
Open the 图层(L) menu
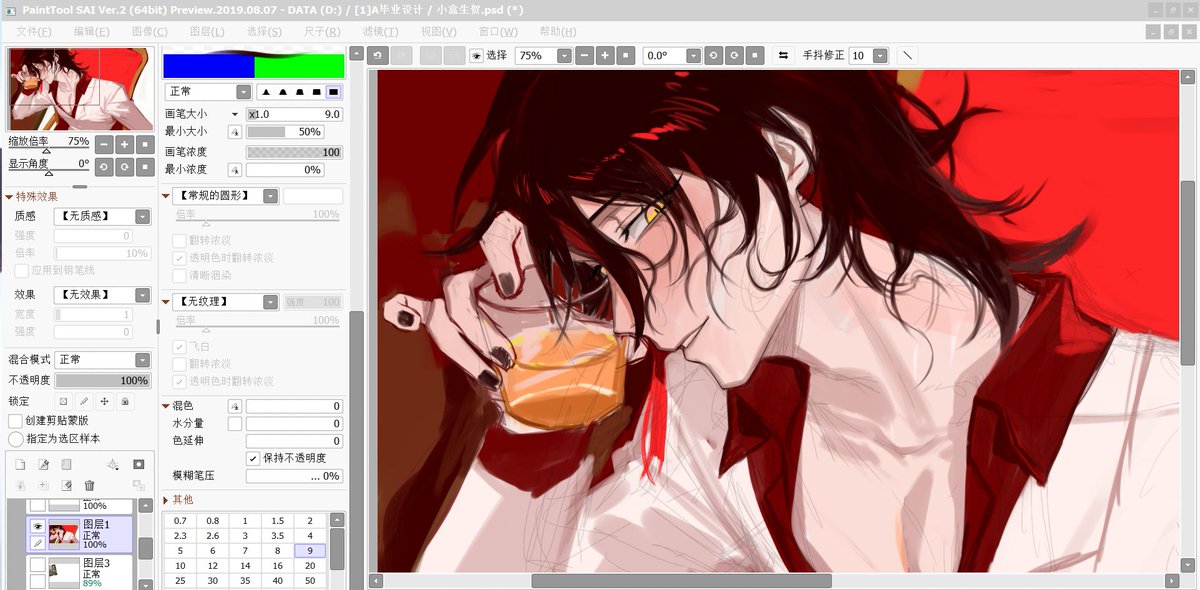207,32
